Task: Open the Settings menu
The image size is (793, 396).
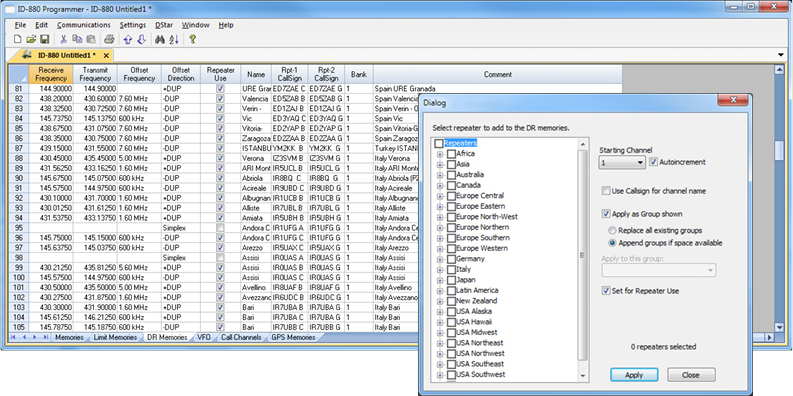Action: pyautogui.click(x=133, y=25)
